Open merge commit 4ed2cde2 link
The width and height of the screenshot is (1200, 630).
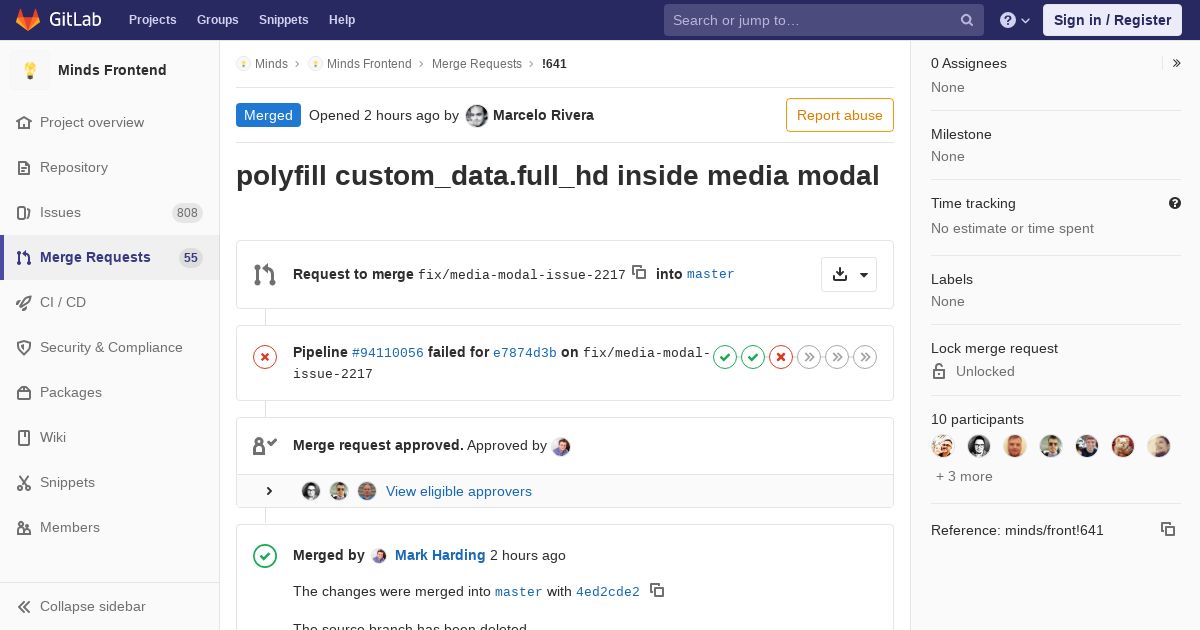(x=608, y=592)
